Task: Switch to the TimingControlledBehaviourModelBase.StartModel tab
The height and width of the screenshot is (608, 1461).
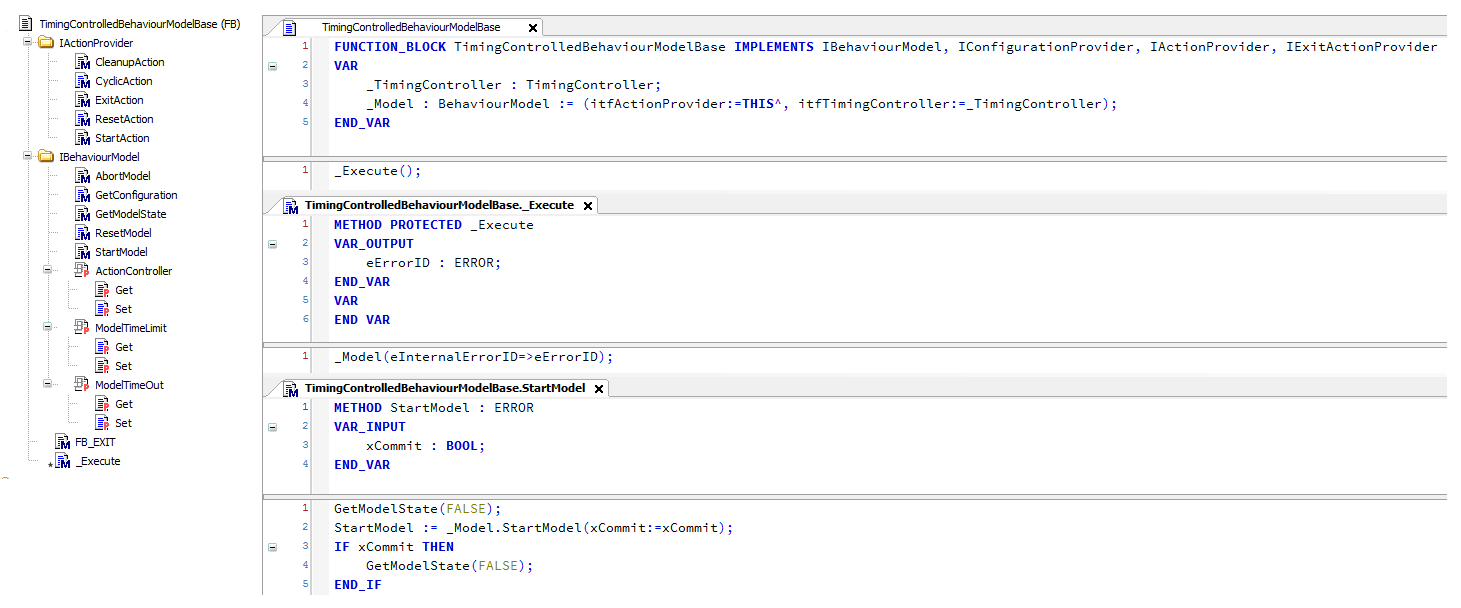Action: [444, 388]
